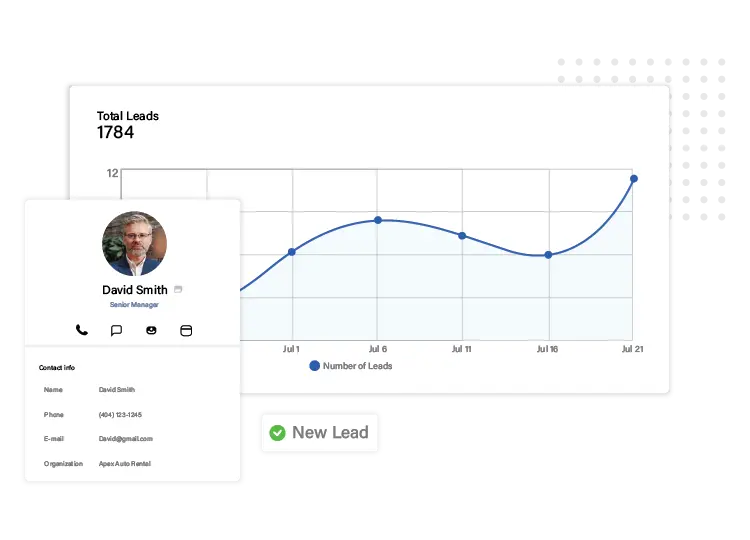Click the phone call icon
The image size is (750, 540).
(x=82, y=330)
